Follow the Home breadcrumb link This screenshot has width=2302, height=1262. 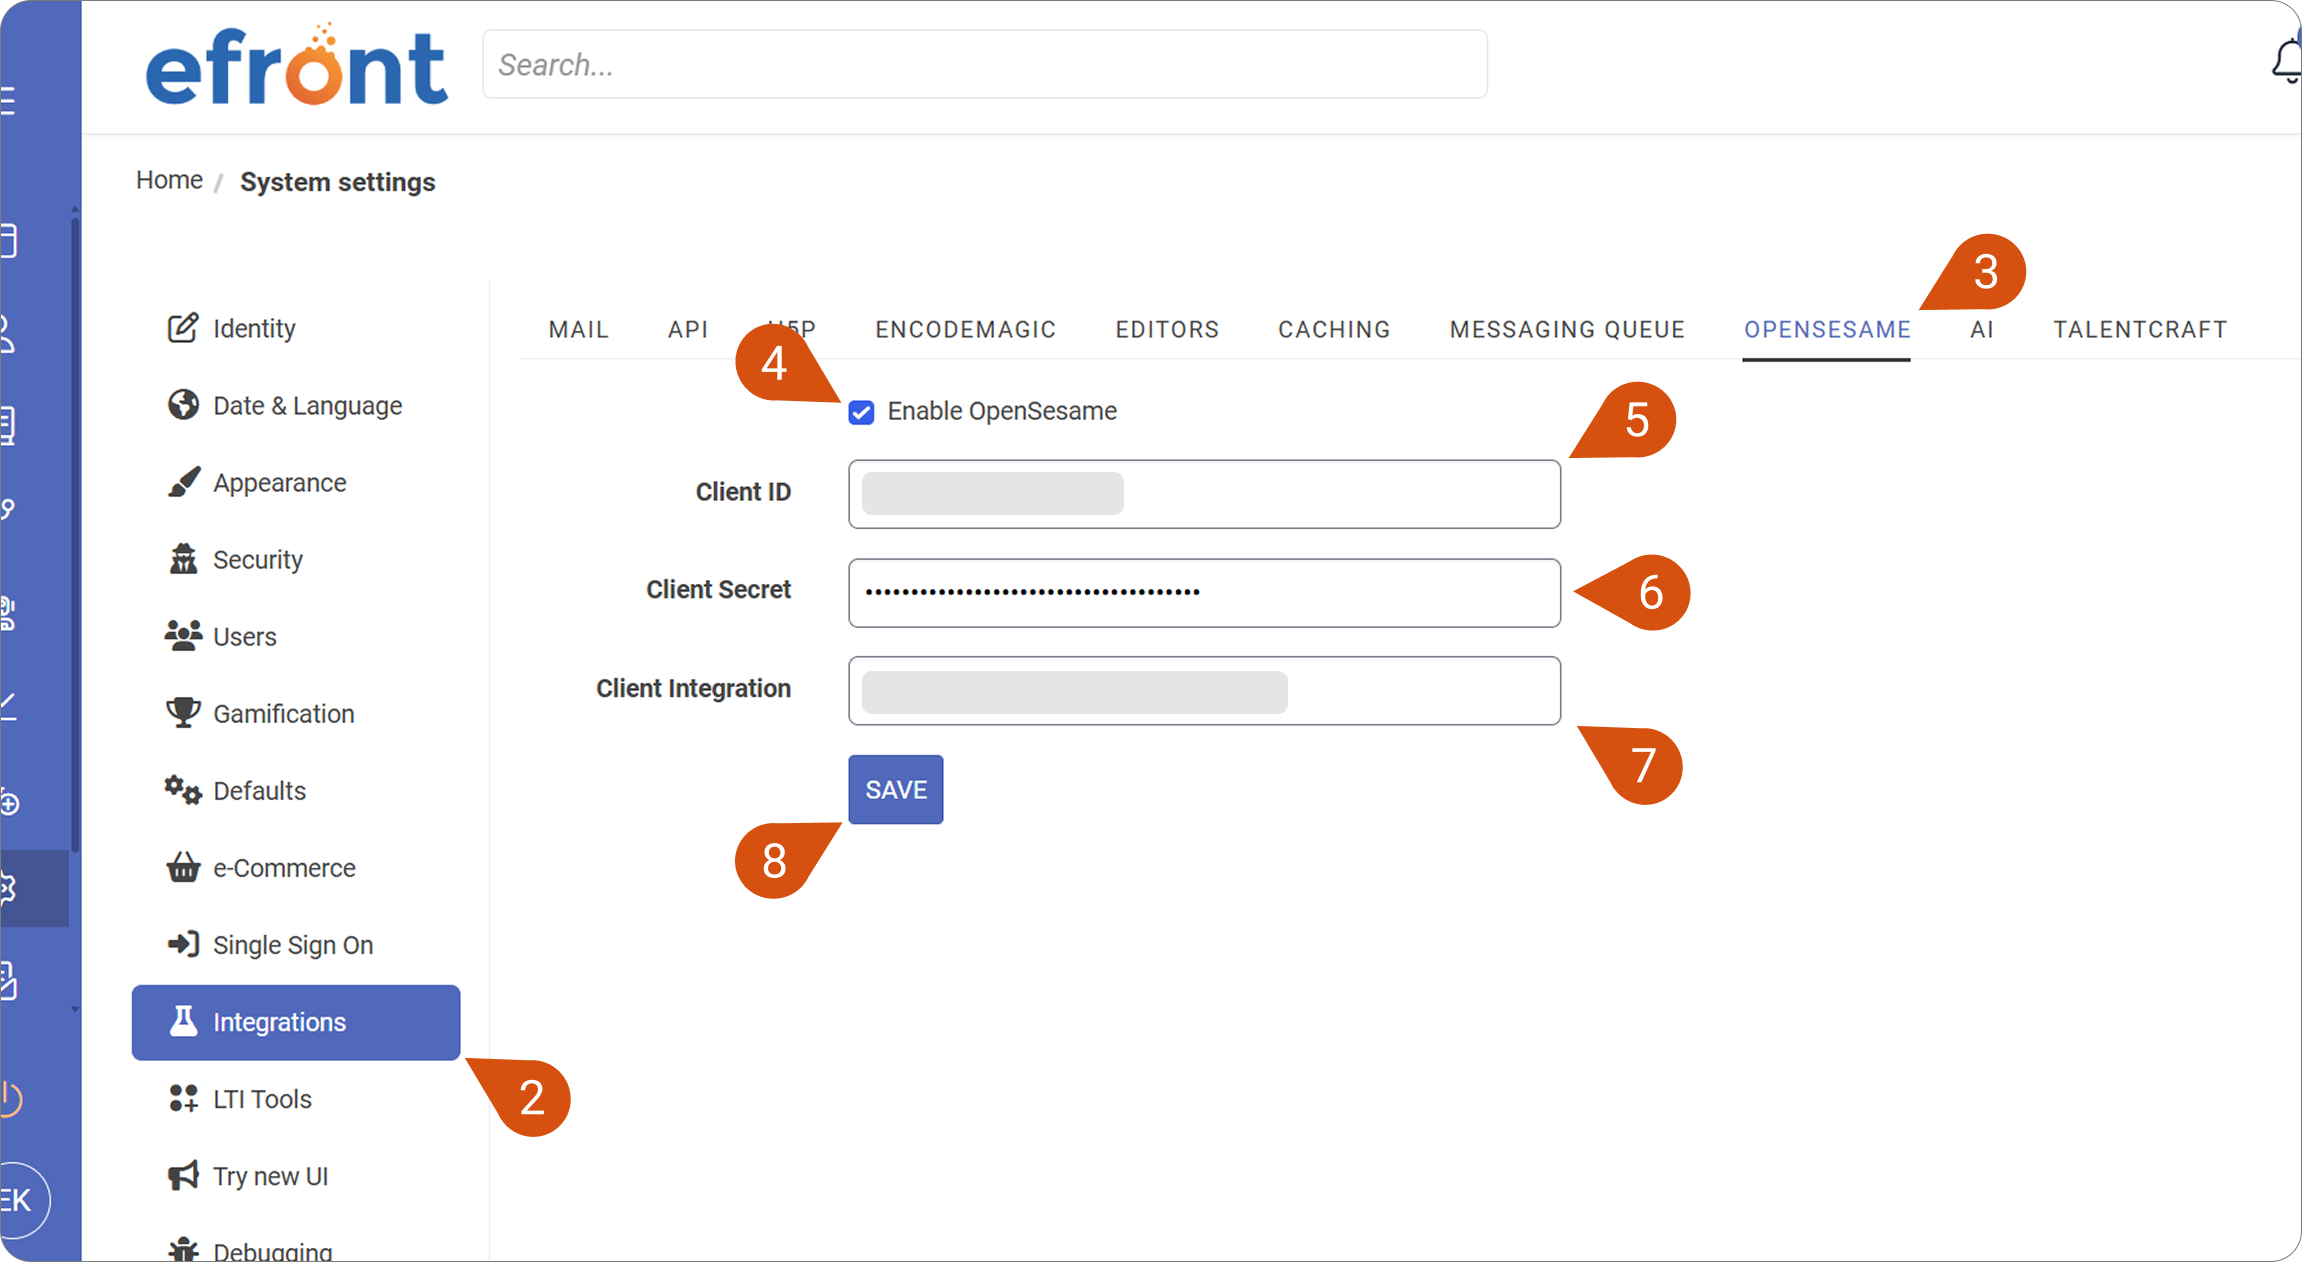pos(169,180)
